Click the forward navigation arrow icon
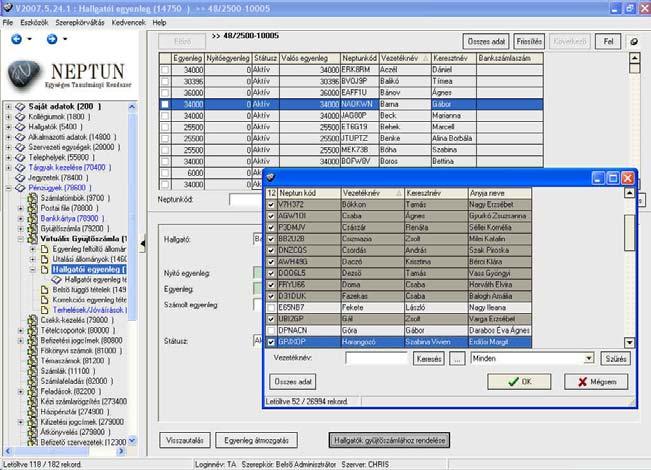Screen dimensions: 651x470 [x=52, y=39]
